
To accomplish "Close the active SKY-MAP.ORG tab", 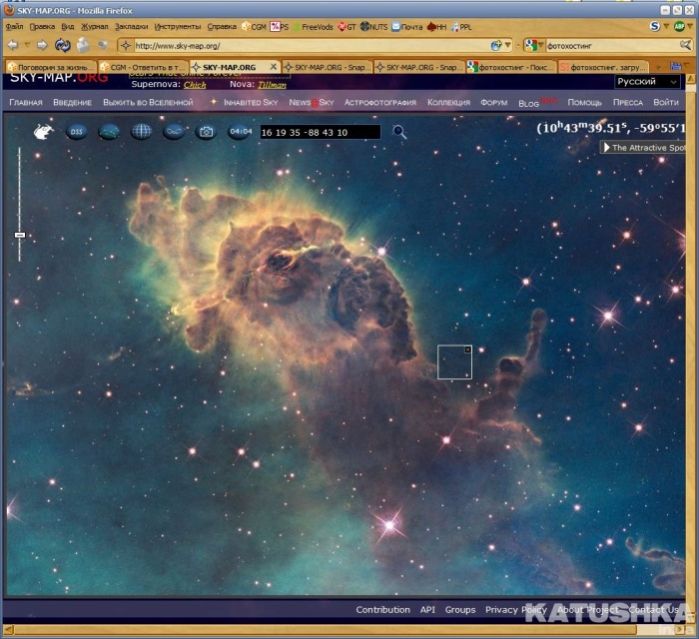I will [274, 66].
